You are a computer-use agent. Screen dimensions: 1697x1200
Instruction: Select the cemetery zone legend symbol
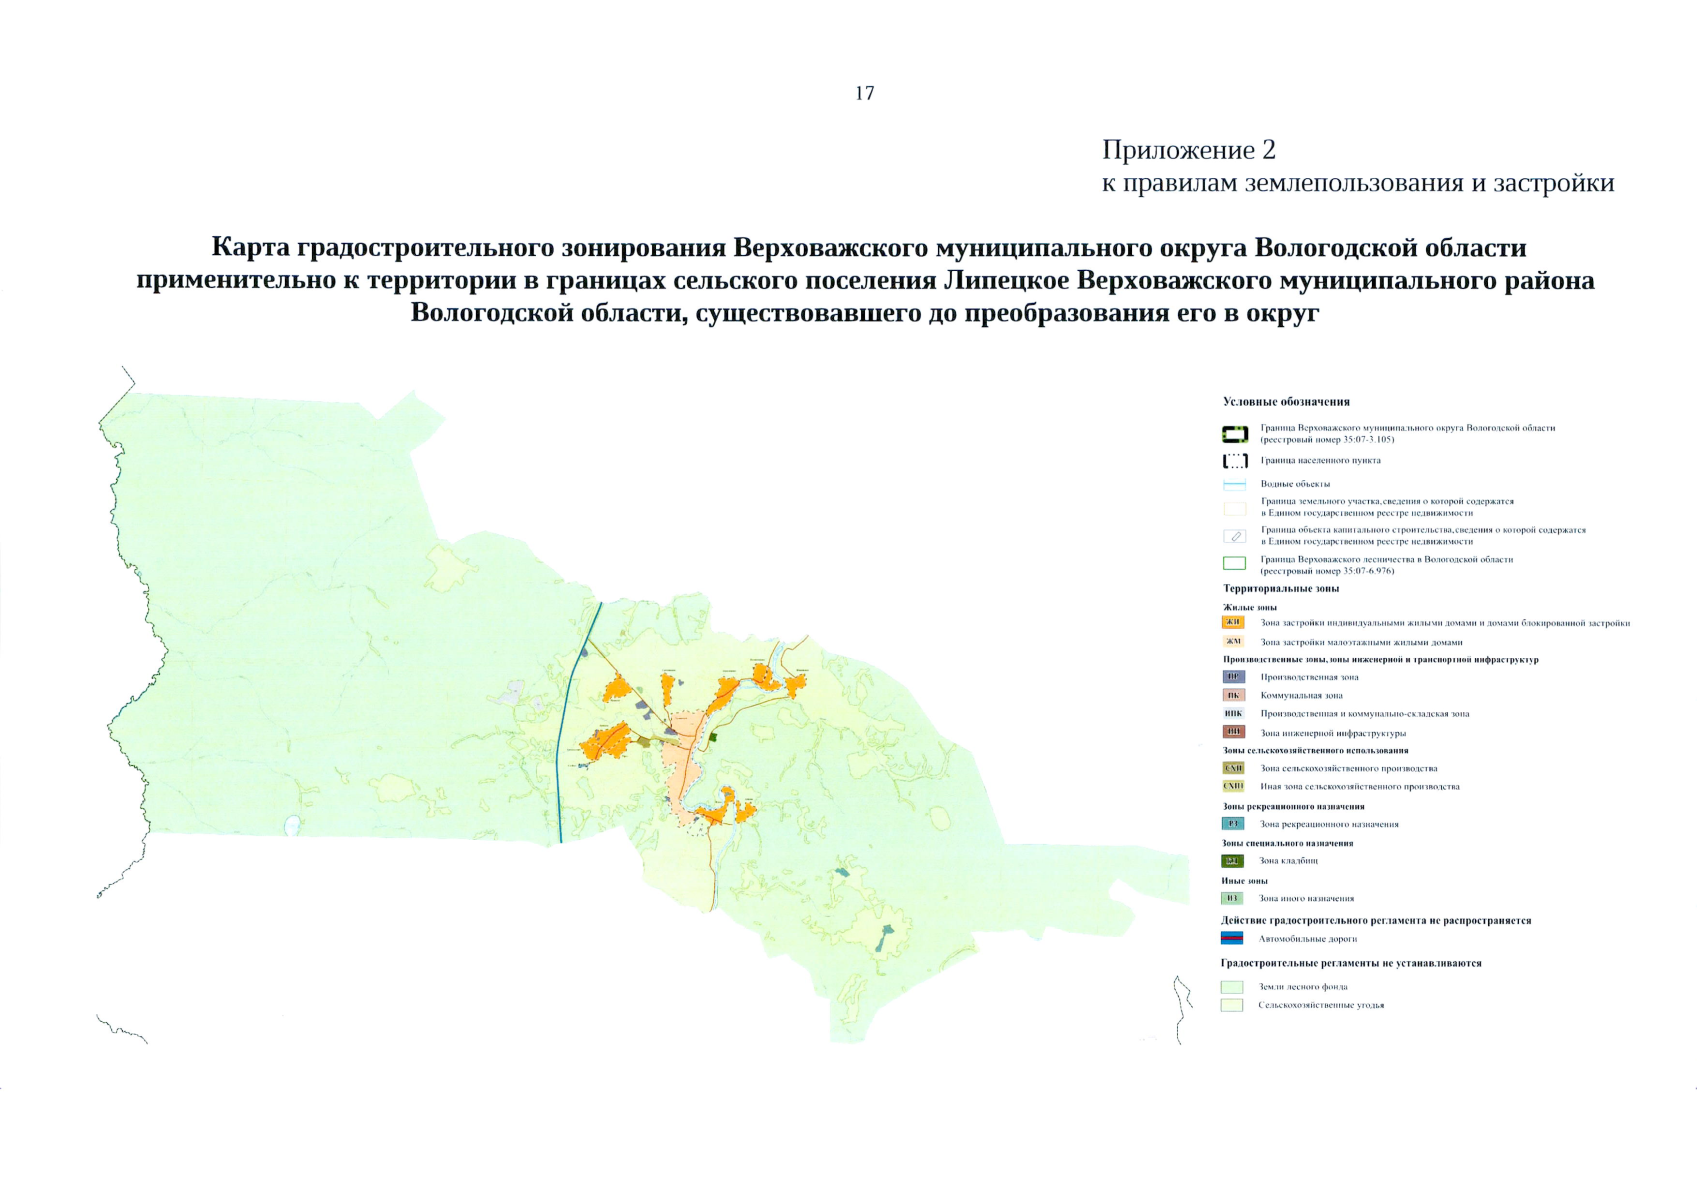pyautogui.click(x=1233, y=859)
